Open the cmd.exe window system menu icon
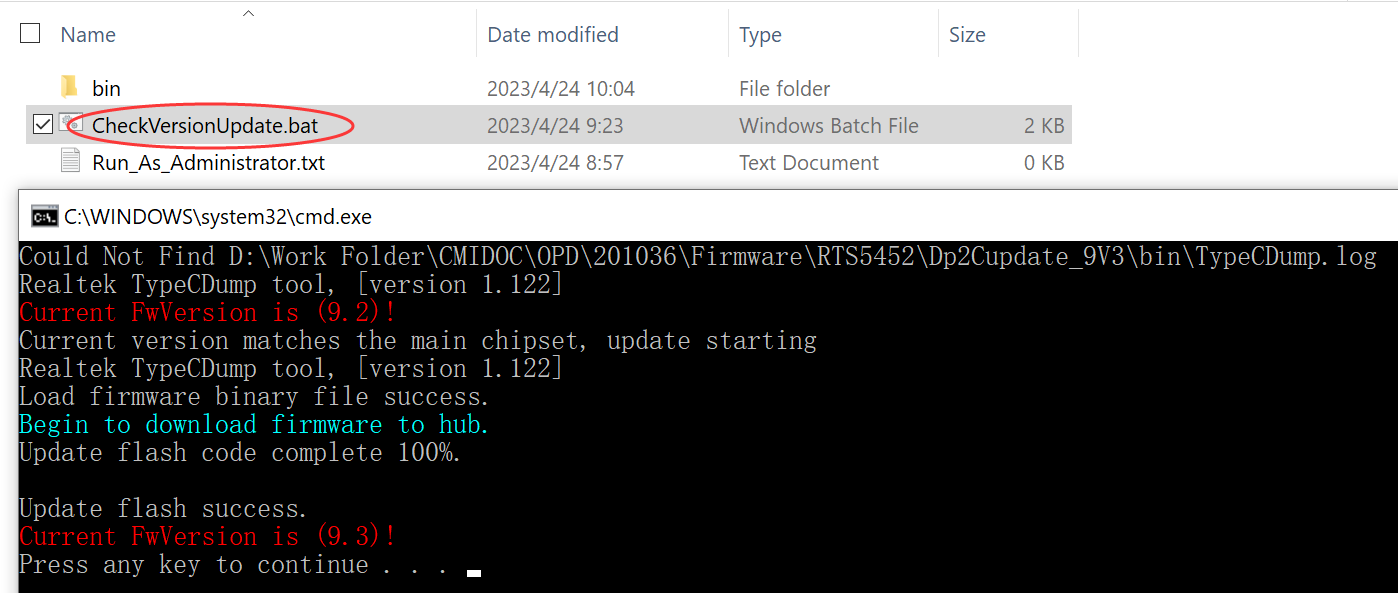The width and height of the screenshot is (1398, 593). tap(43, 215)
